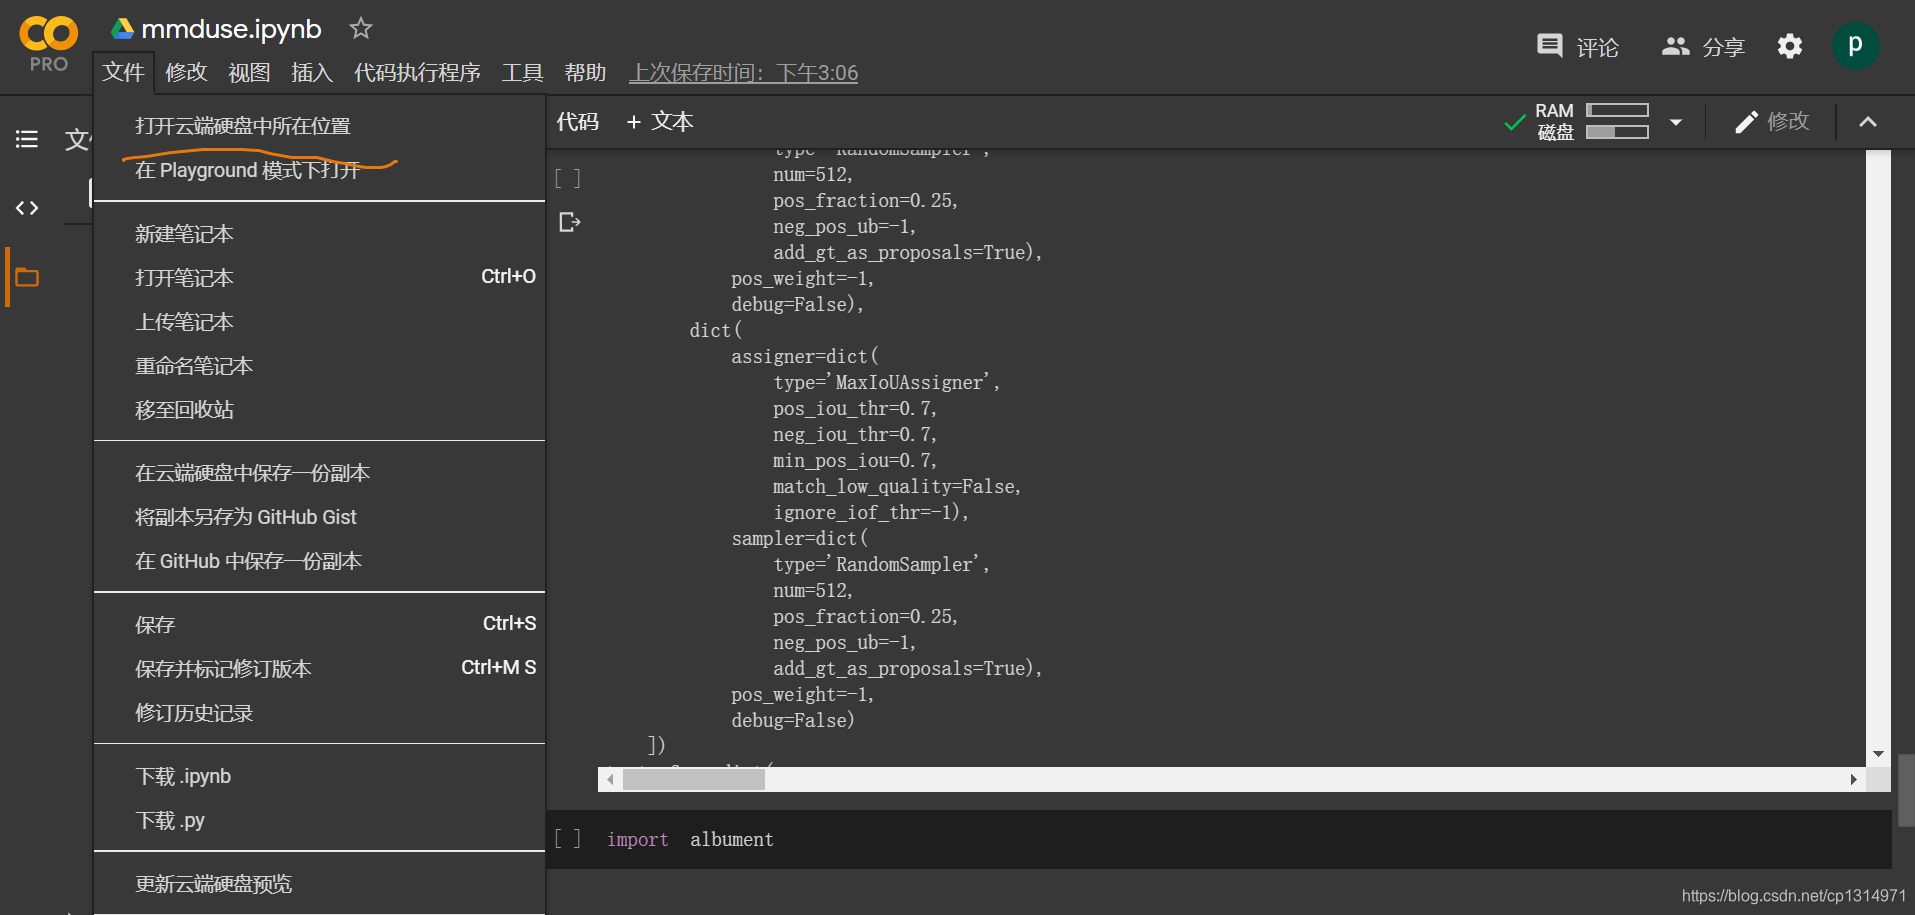The height and width of the screenshot is (915, 1915).
Task: Select 移至回收站 menu entry
Action: pyautogui.click(x=320, y=410)
